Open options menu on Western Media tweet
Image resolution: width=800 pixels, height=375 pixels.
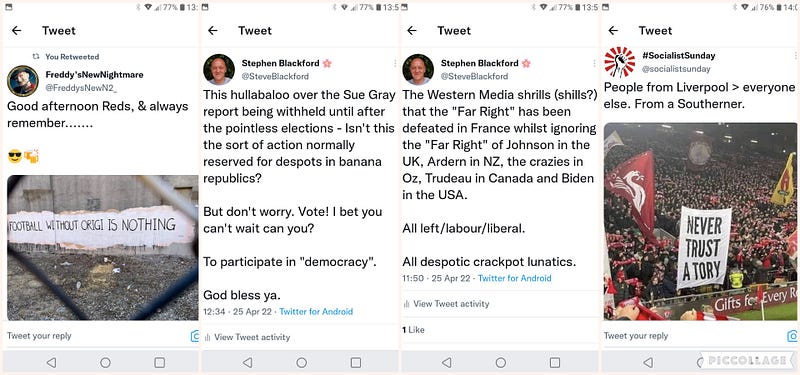[x=594, y=63]
